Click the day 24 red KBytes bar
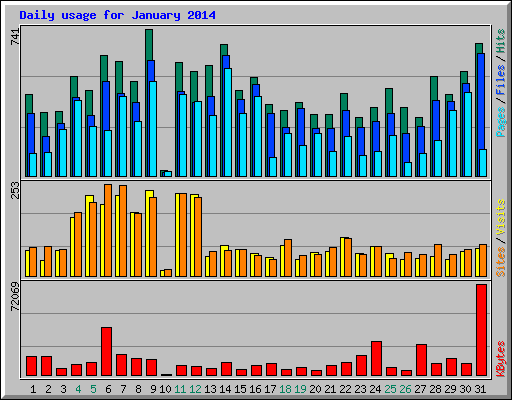512x400 pixels. (376, 358)
